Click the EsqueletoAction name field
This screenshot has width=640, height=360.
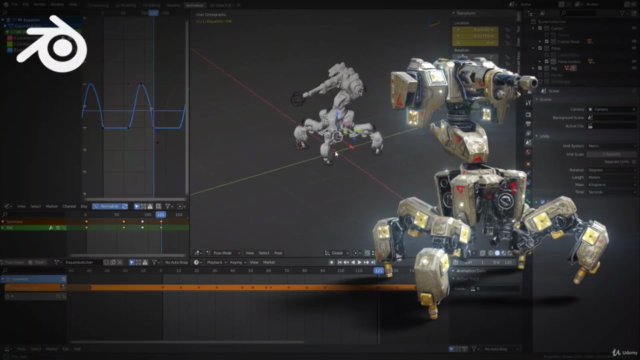coord(82,262)
